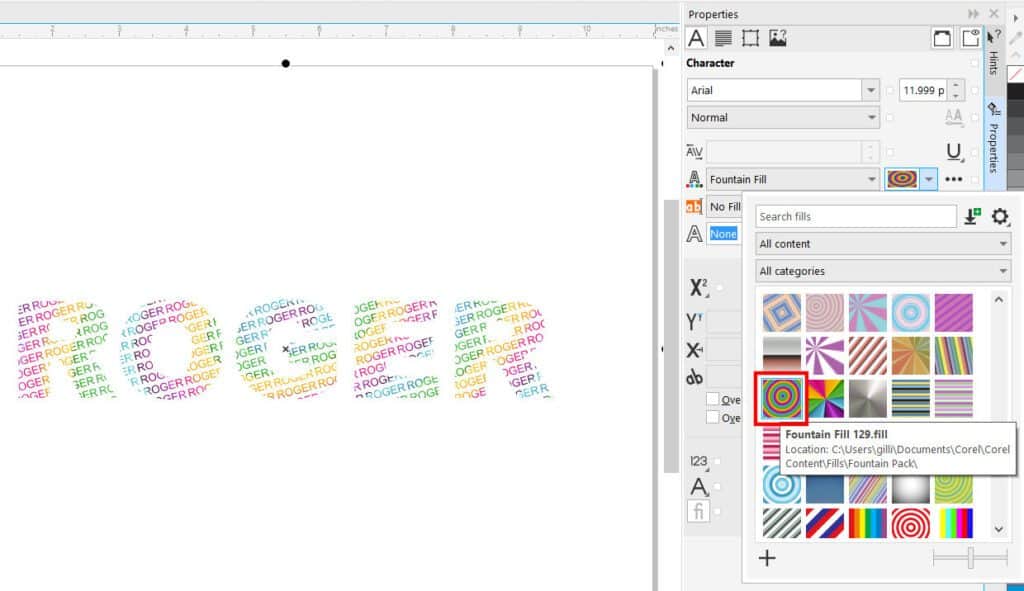Click inside the Search fills field

pos(855,216)
